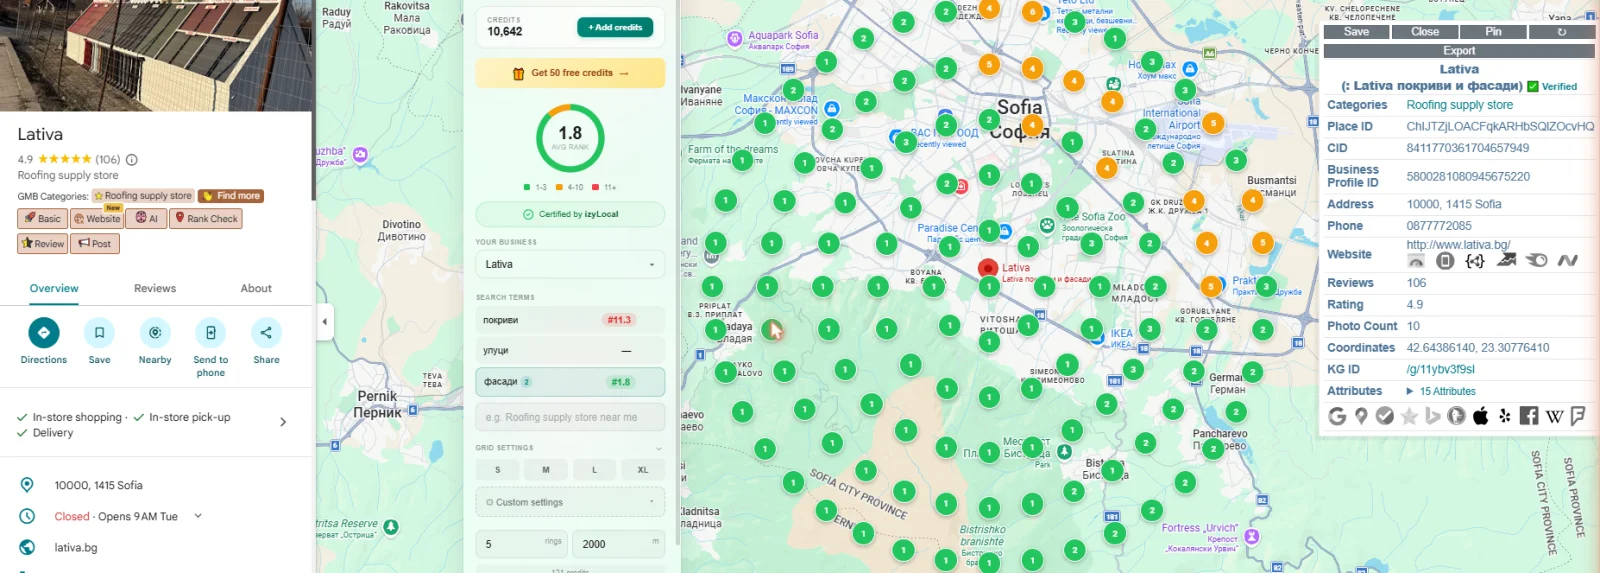Image resolution: width=1600 pixels, height=573 pixels.
Task: Open the http://www.lativa.bg/ link
Action: [x=1458, y=244]
